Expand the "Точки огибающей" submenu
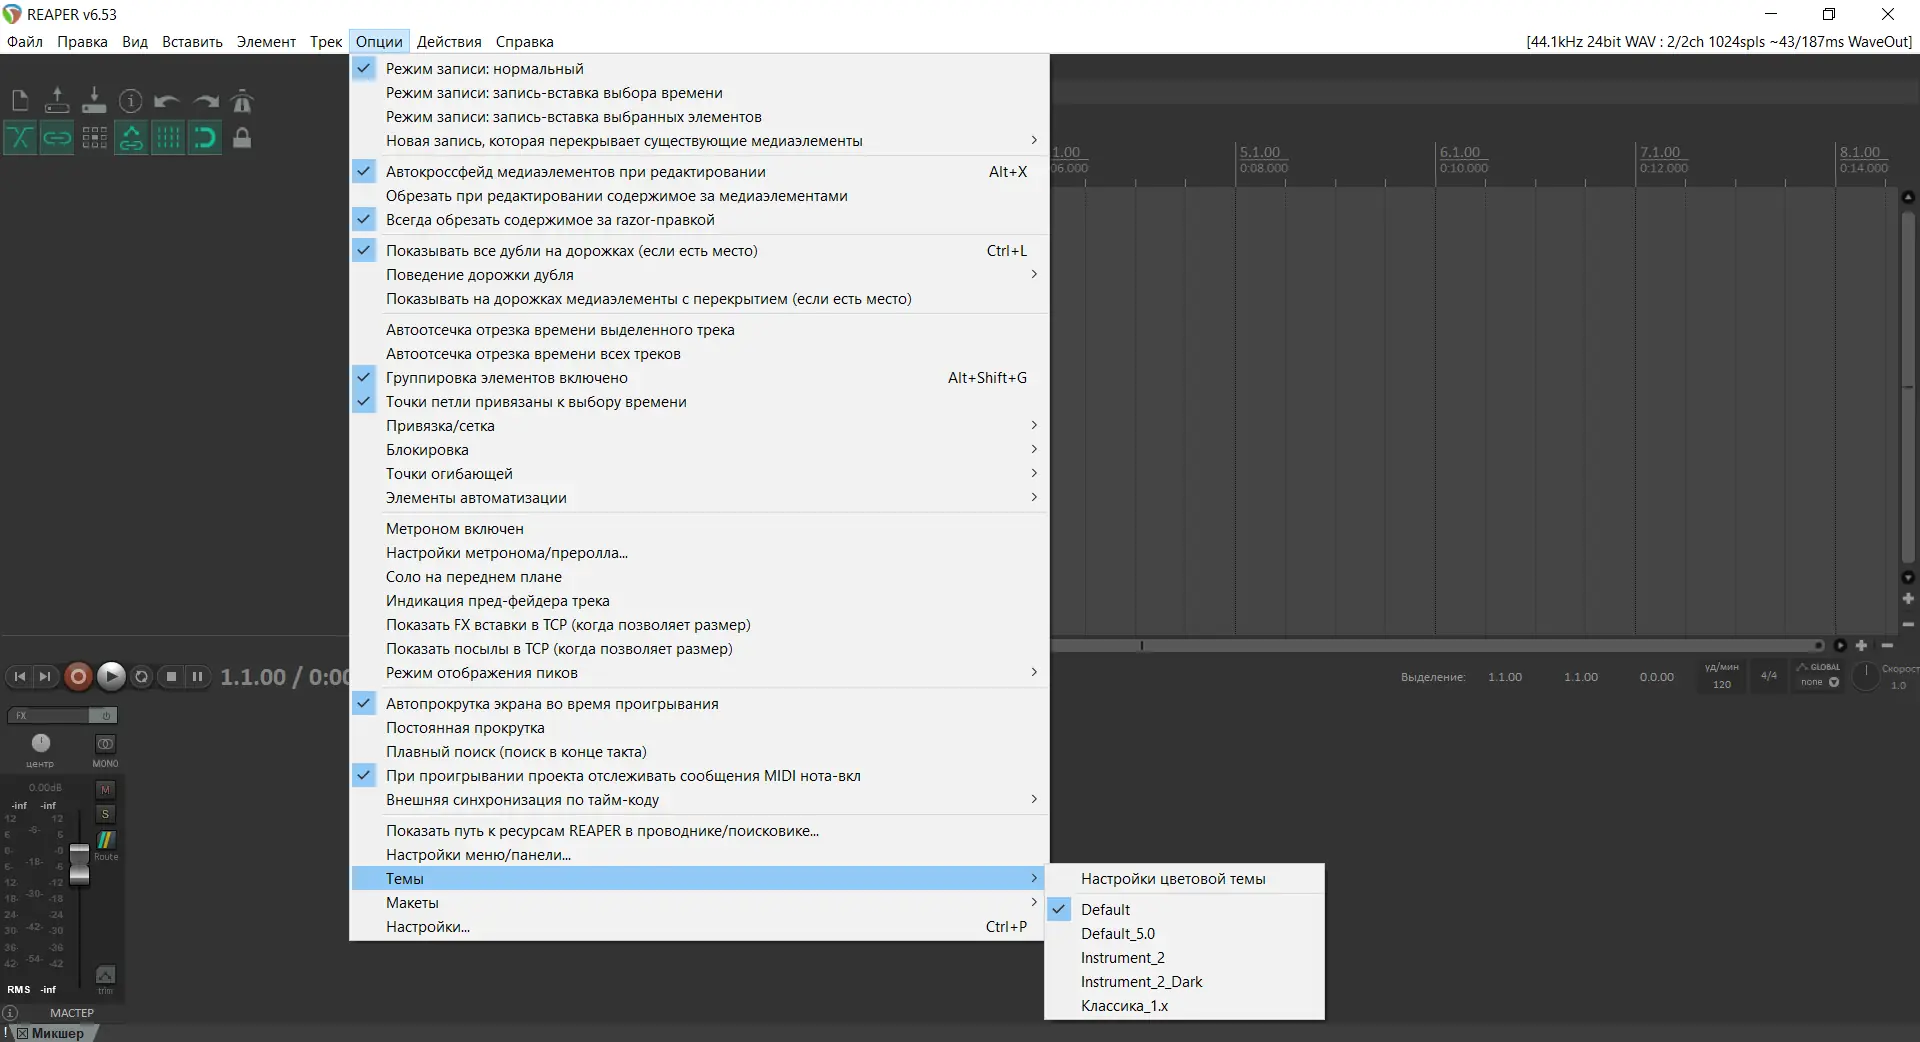Viewport: 1920px width, 1042px height. click(699, 474)
